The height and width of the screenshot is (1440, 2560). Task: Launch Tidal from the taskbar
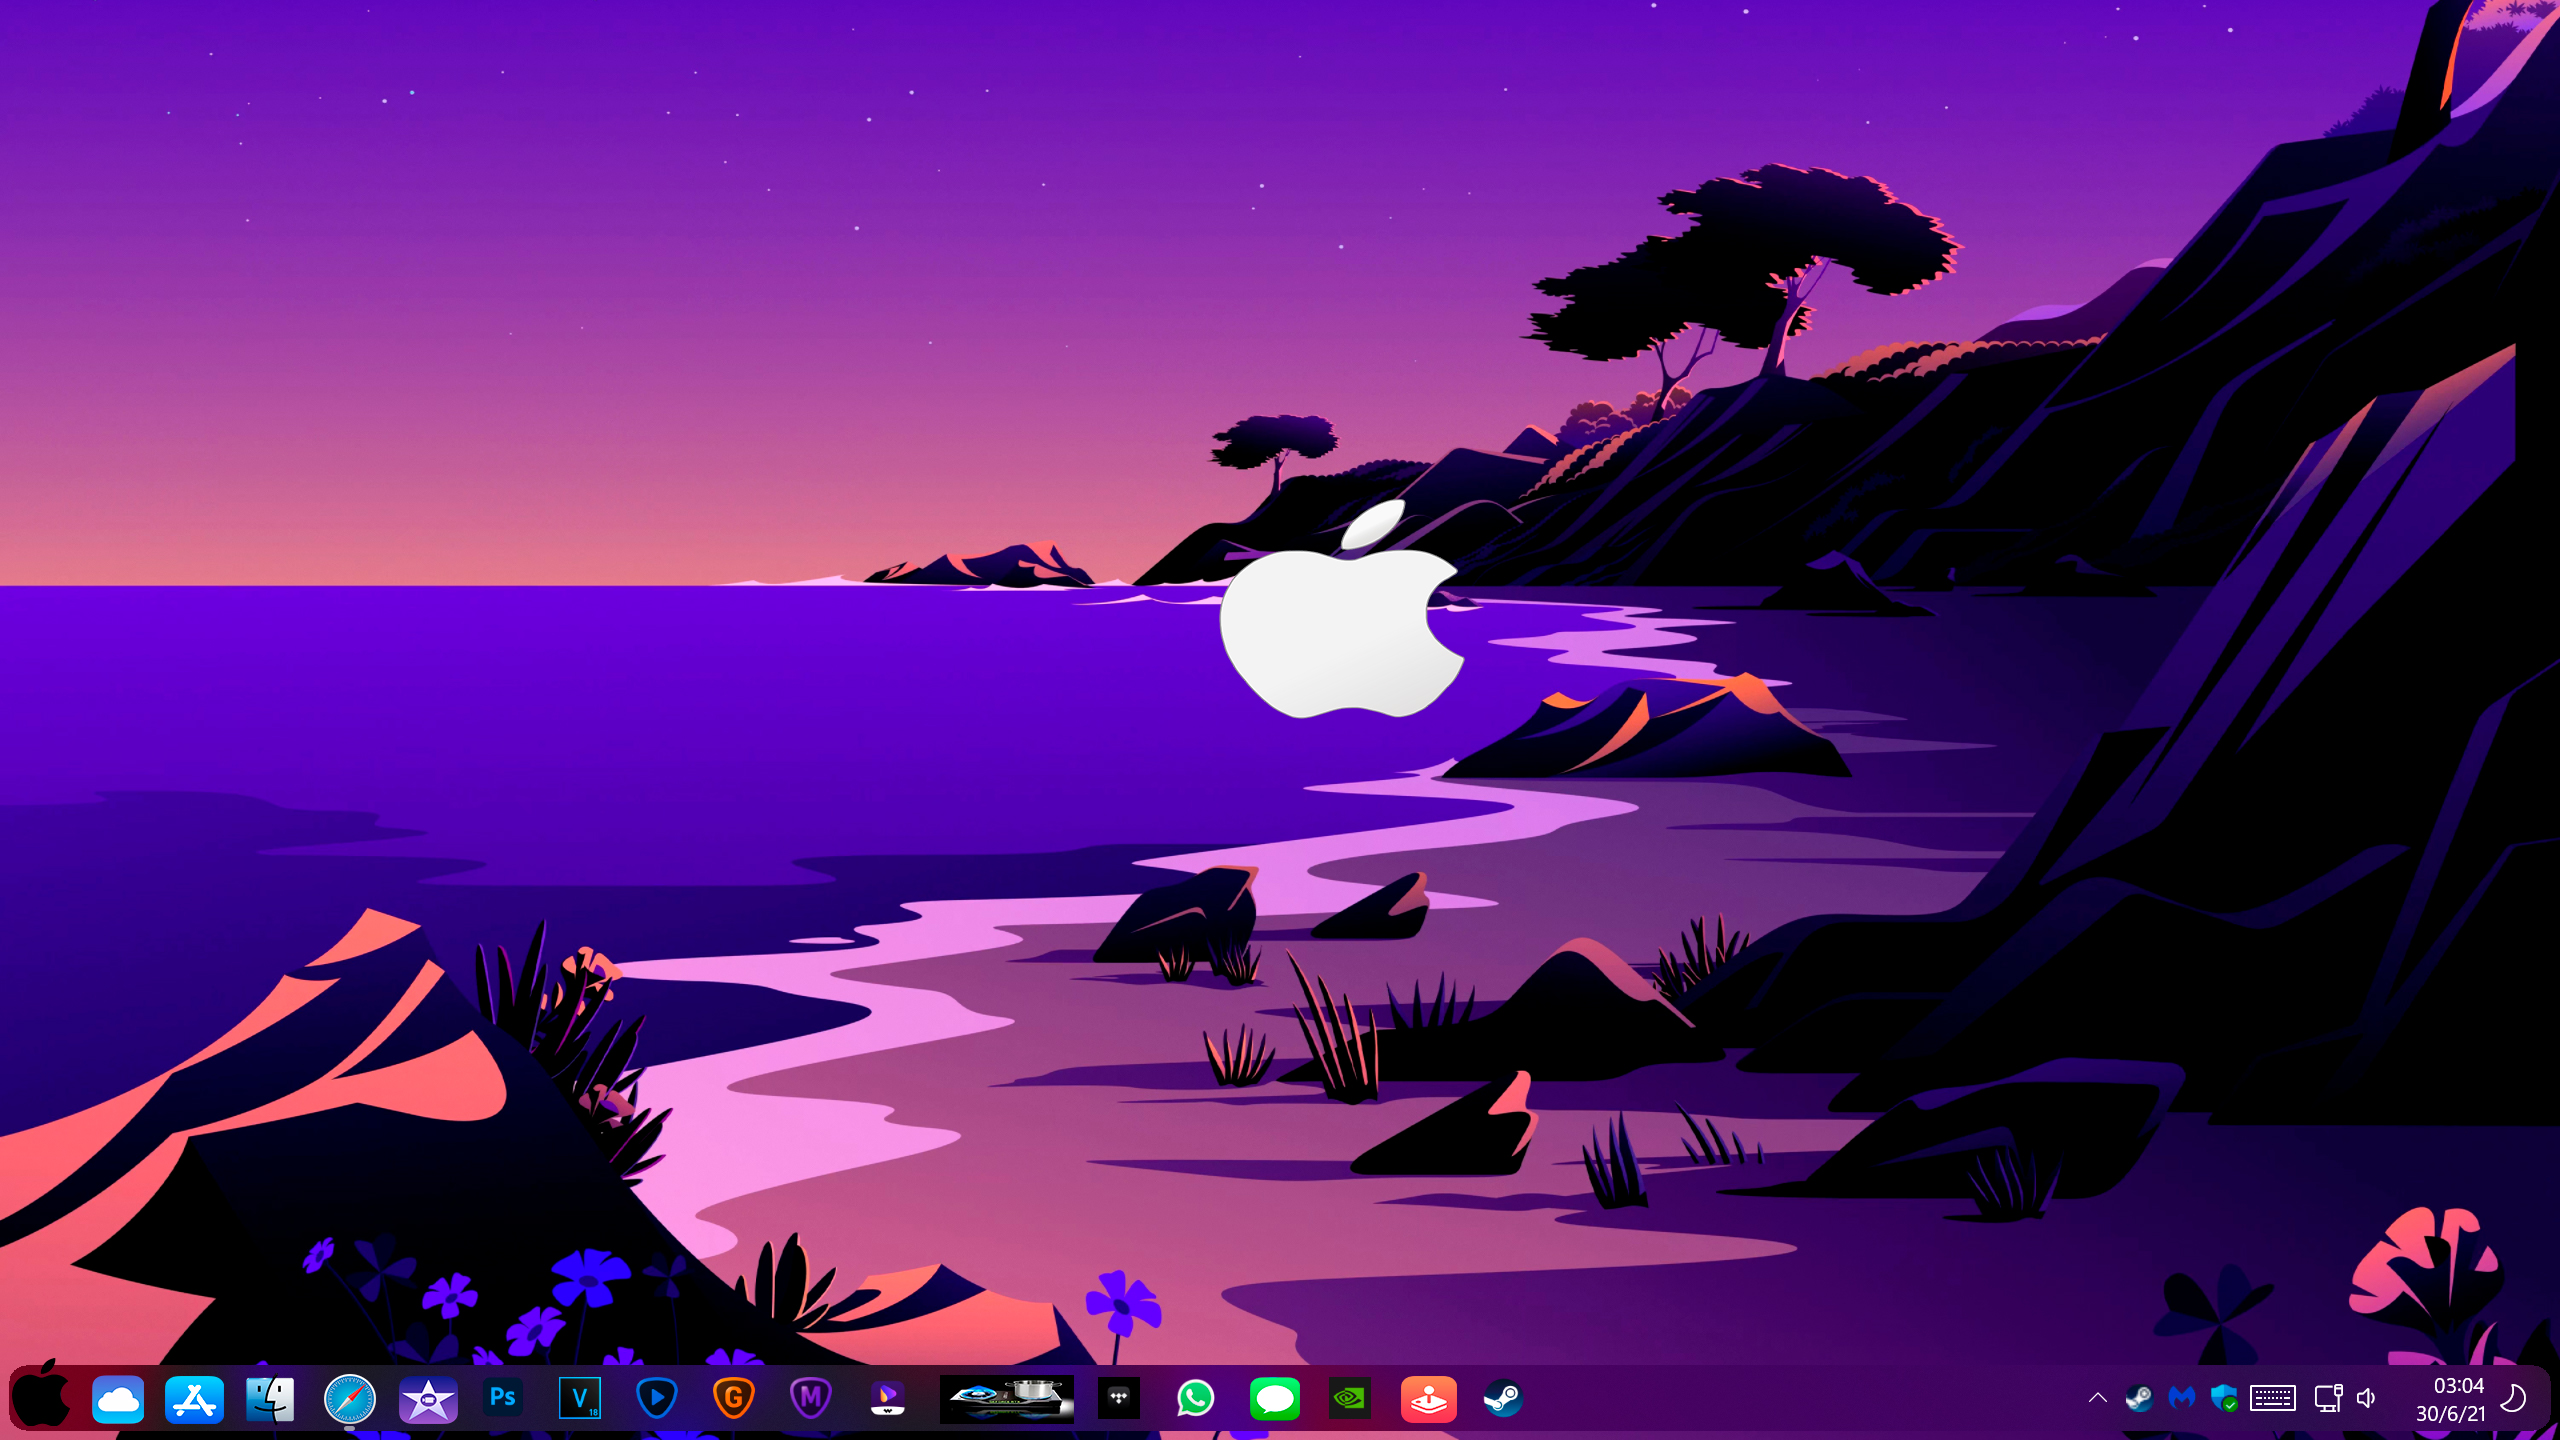1119,1398
